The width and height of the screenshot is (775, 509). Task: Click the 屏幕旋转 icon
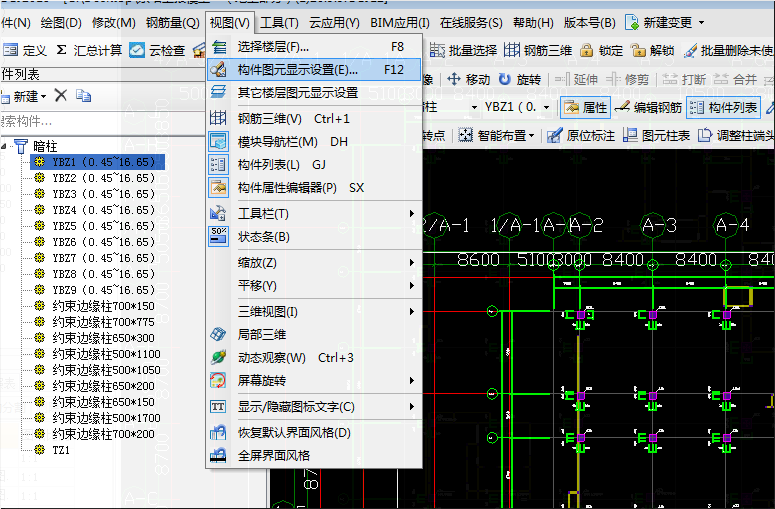pyautogui.click(x=218, y=381)
